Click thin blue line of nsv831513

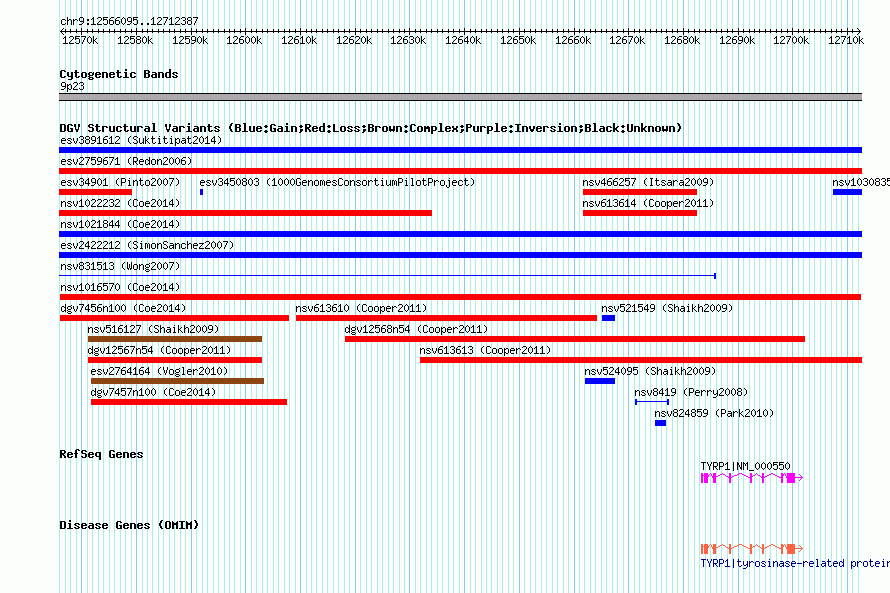pos(388,276)
